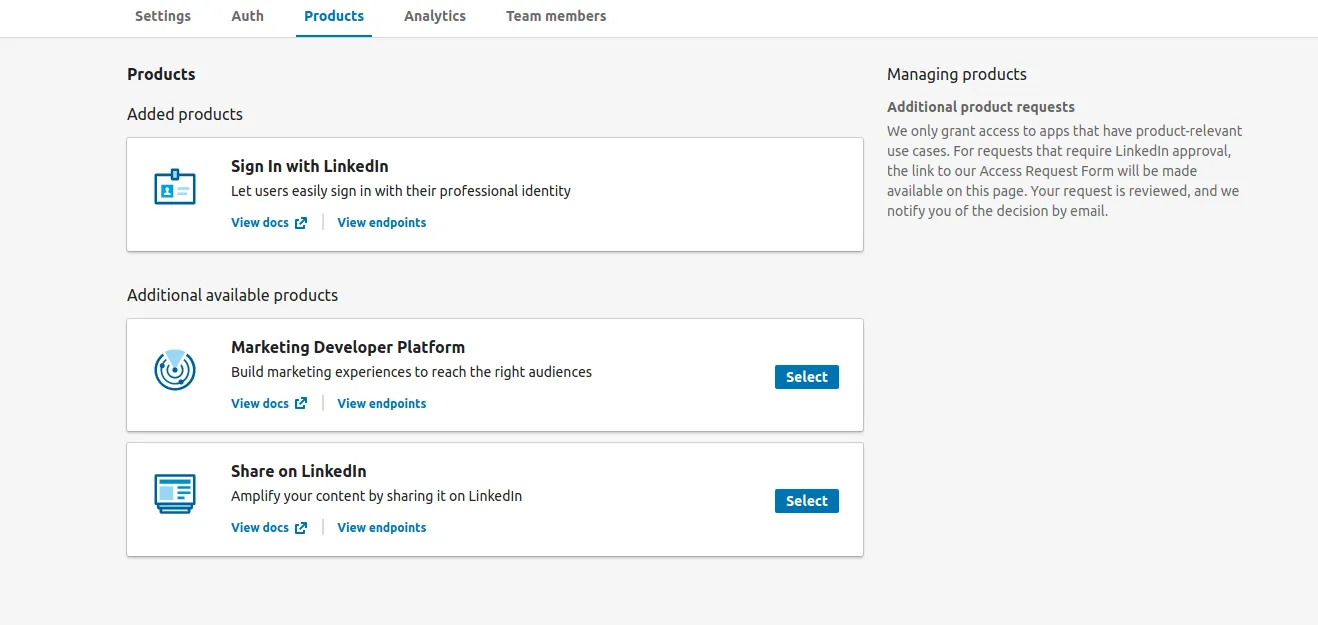Image resolution: width=1318 pixels, height=625 pixels.
Task: Select the Products tab
Action: [x=334, y=16]
